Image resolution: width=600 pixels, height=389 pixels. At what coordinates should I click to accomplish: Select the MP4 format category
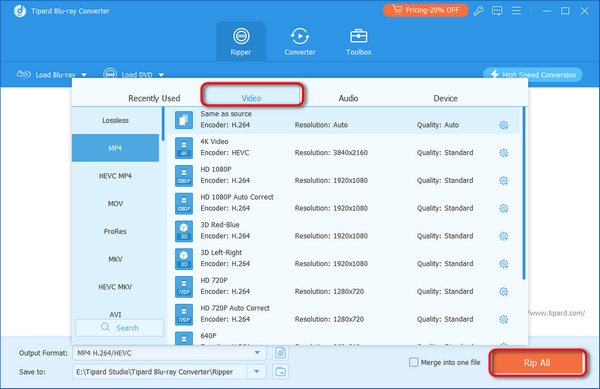pos(116,148)
